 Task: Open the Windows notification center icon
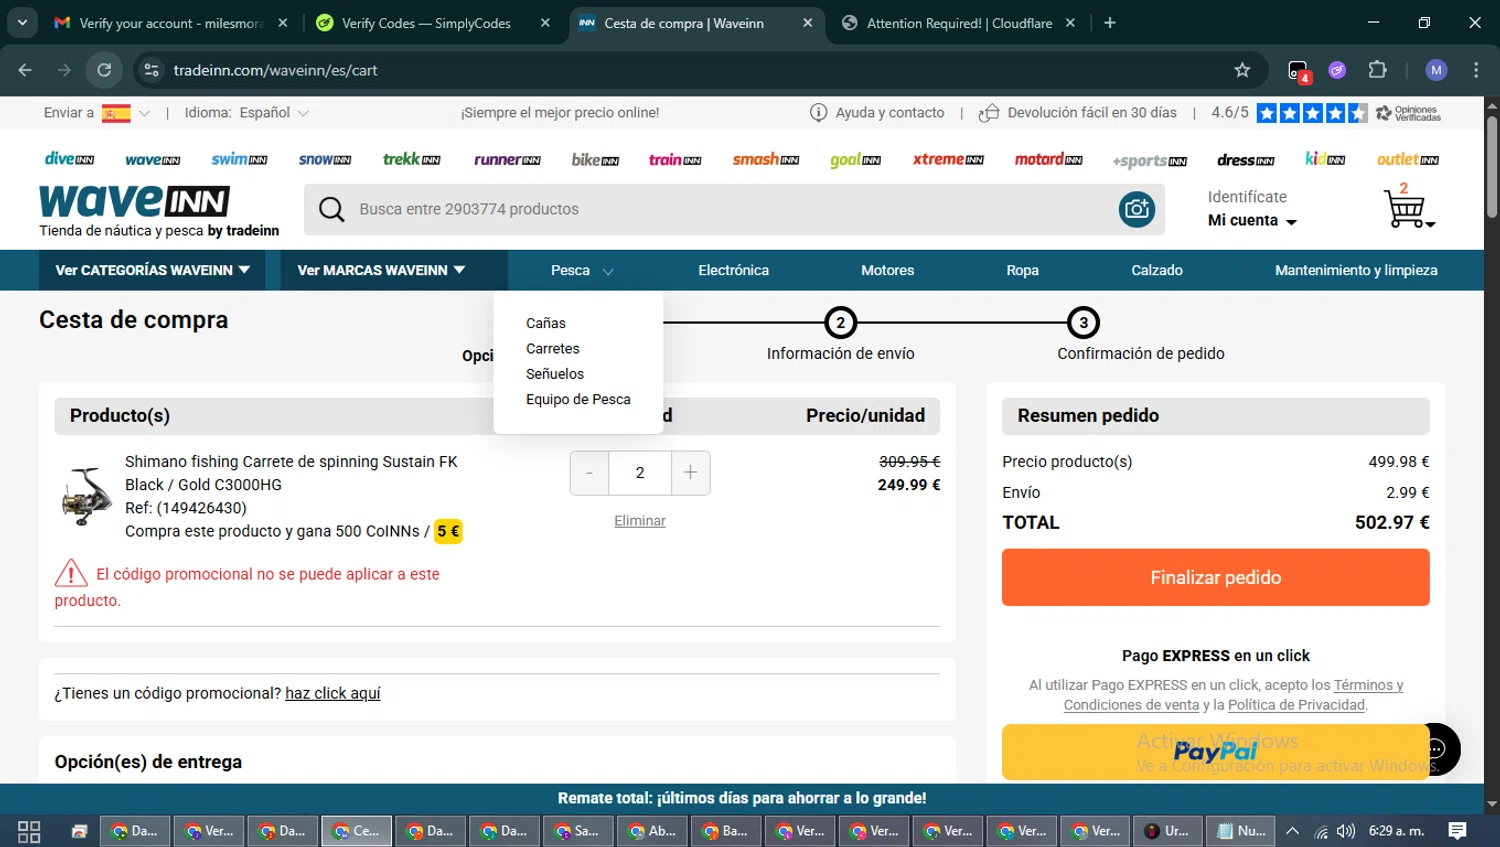click(x=1457, y=831)
